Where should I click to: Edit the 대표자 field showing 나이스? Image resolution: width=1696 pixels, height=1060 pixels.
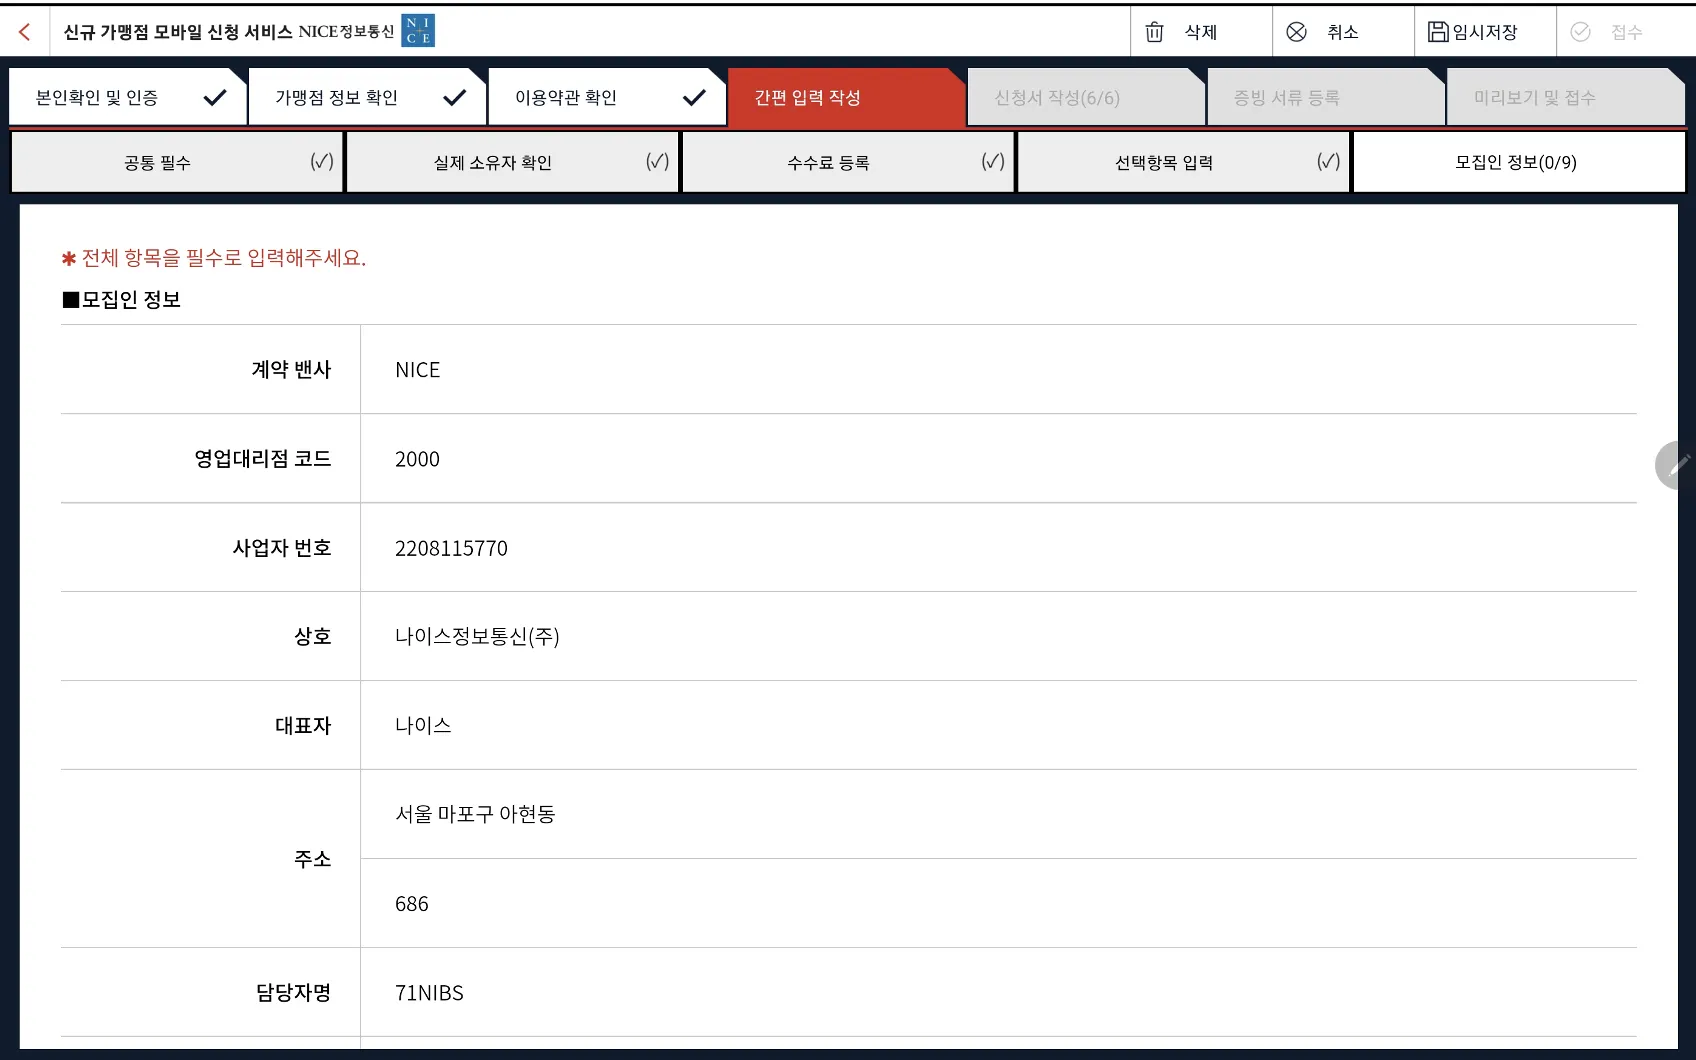click(x=998, y=725)
